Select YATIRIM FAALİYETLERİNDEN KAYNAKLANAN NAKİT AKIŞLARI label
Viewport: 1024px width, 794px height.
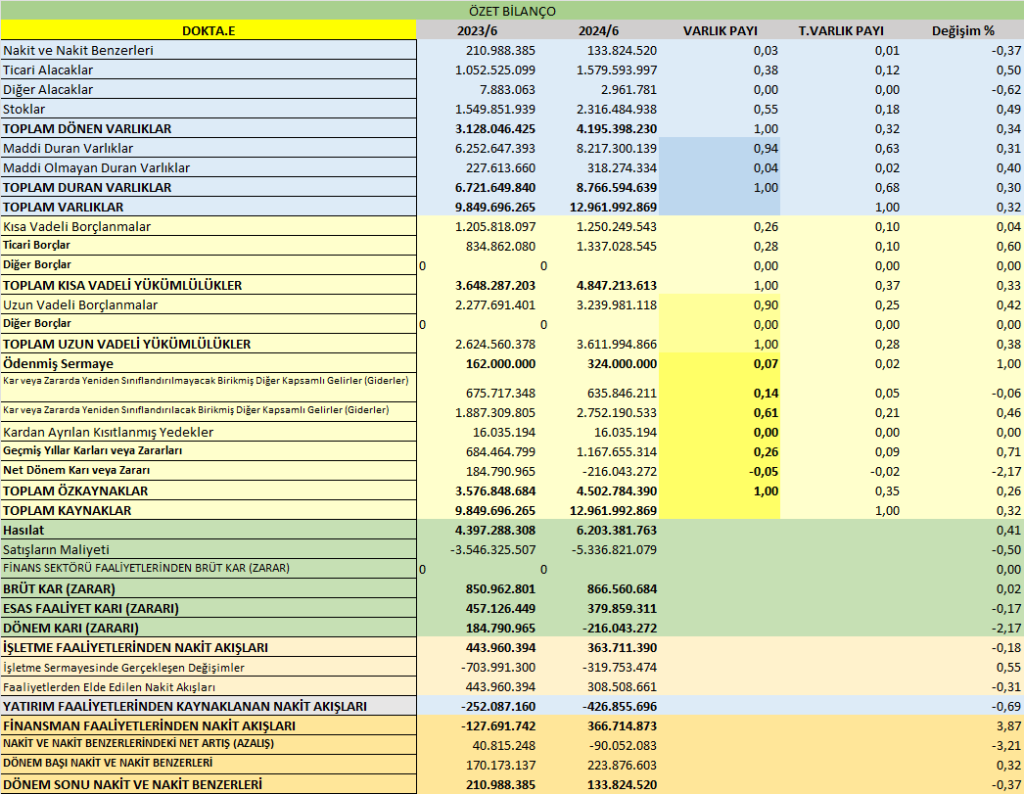[x=208, y=707]
